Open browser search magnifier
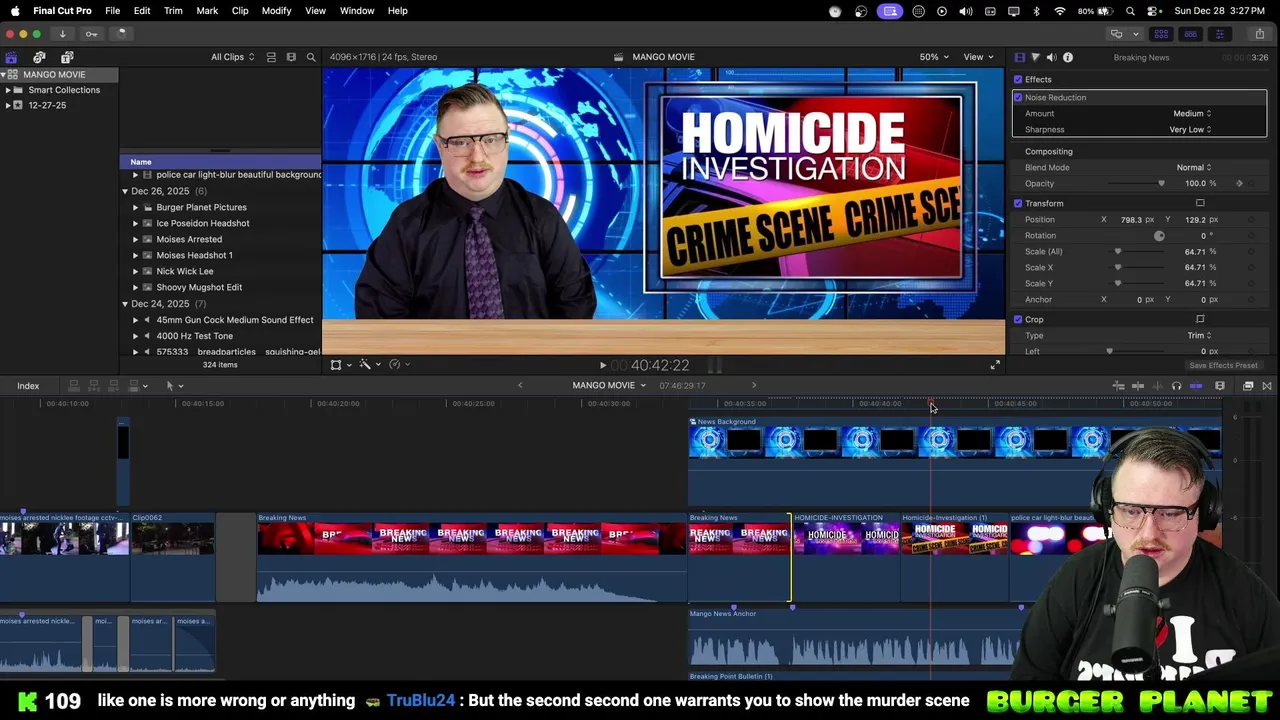Screen dimensions: 1280x720 coord(311,57)
